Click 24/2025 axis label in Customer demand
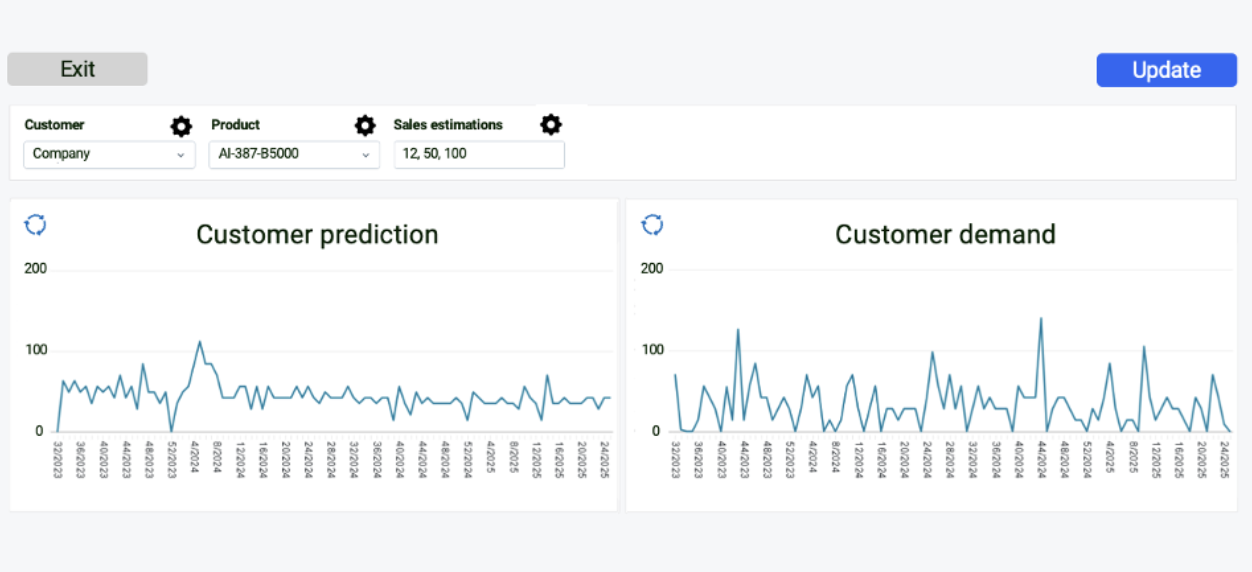The width and height of the screenshot is (1252, 572). coord(1226,460)
